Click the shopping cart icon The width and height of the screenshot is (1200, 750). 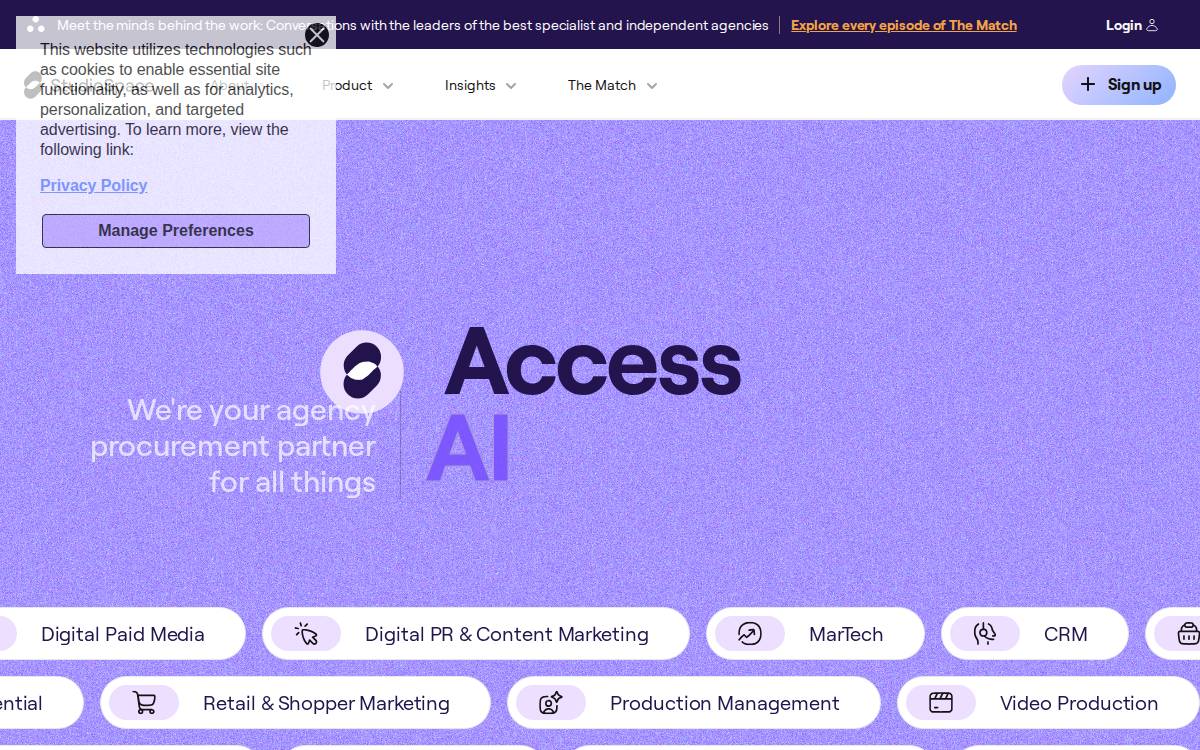(x=145, y=703)
